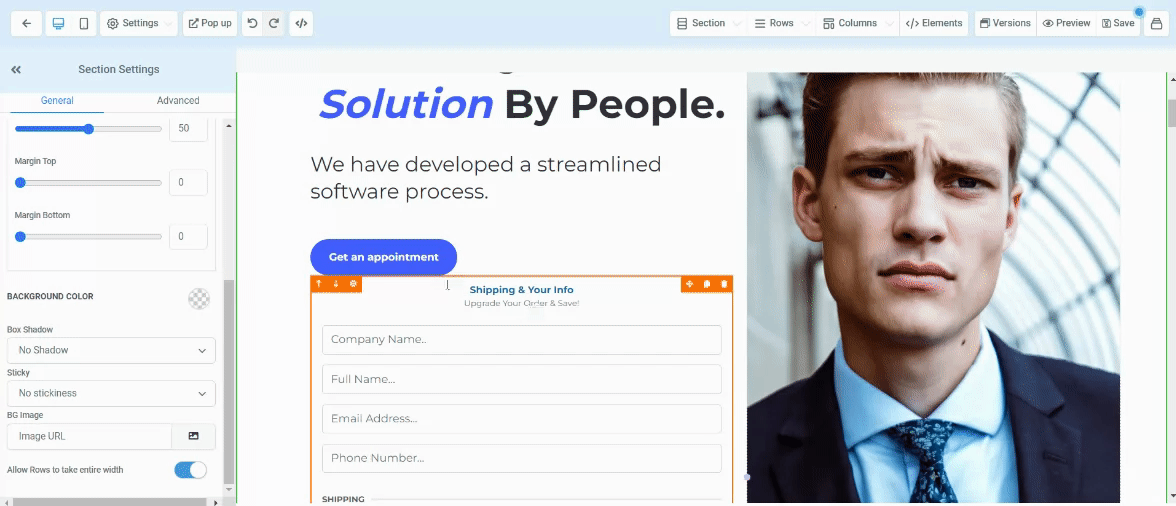Click the Company Name input field
The height and width of the screenshot is (506, 1176).
coord(521,340)
